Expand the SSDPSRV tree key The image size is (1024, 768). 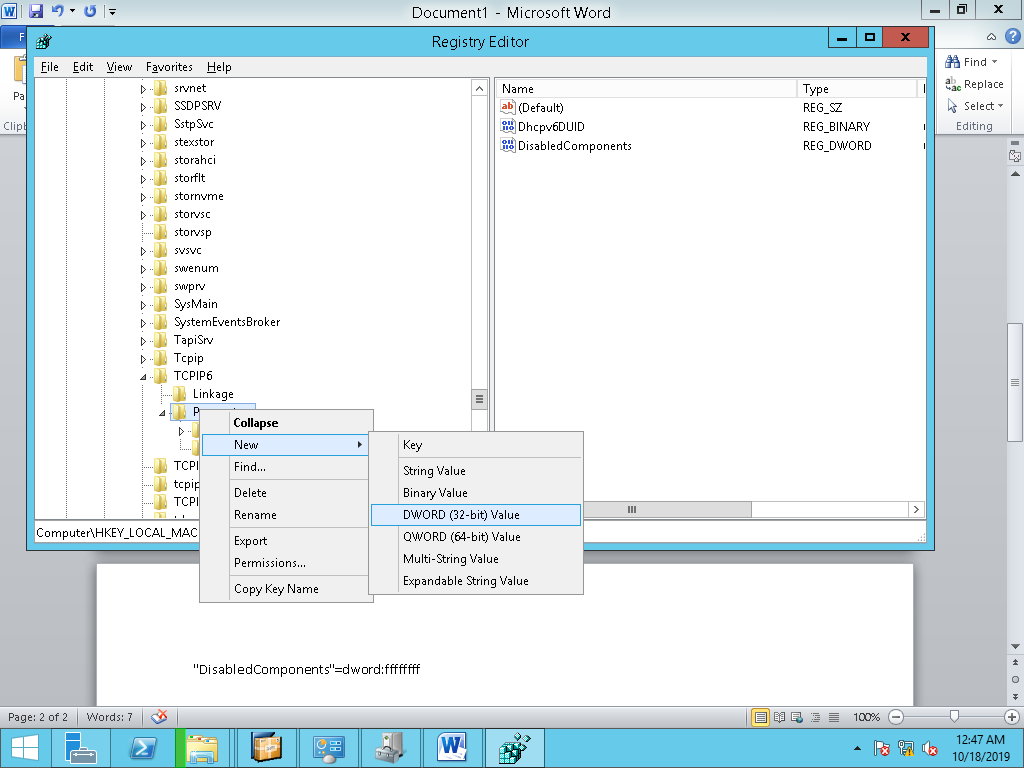pos(143,106)
